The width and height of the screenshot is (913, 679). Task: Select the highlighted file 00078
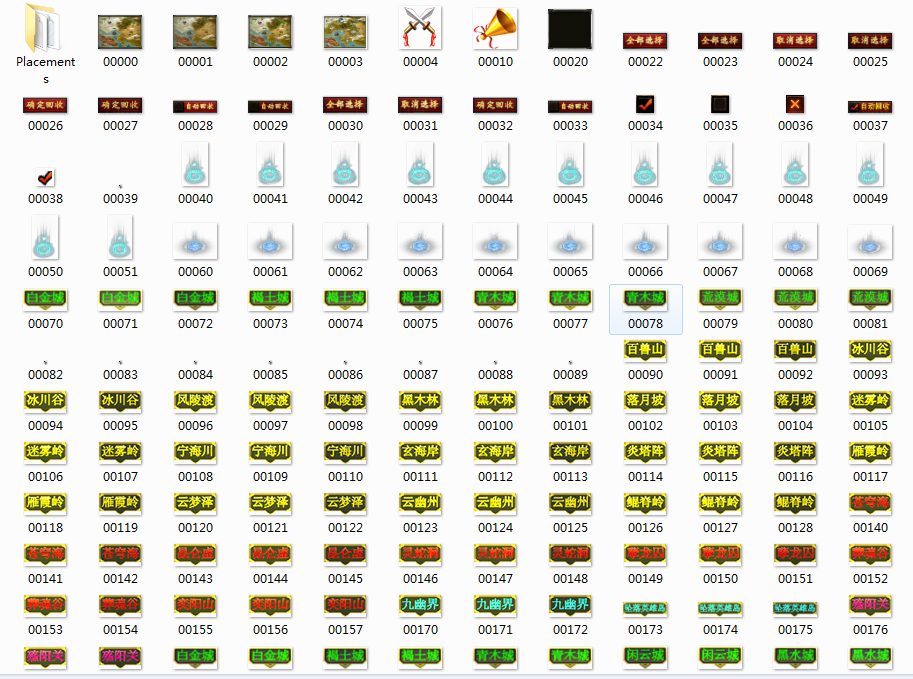(x=645, y=299)
